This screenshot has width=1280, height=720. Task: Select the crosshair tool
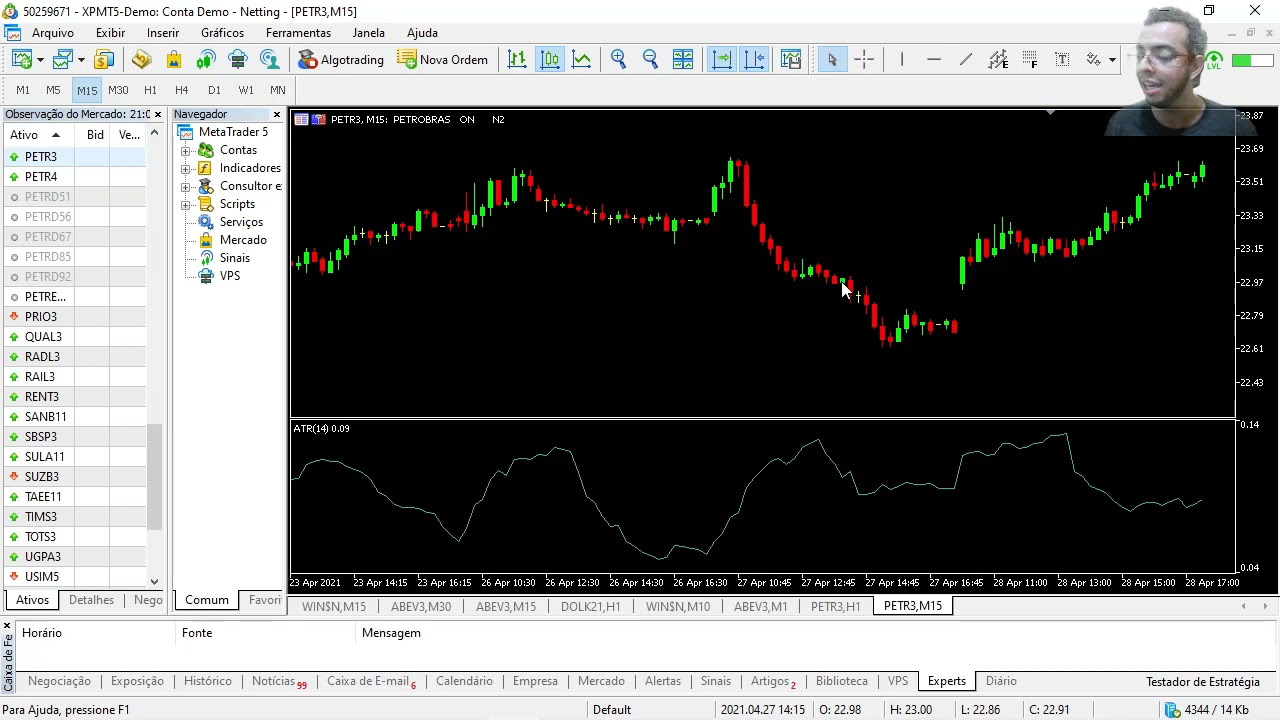coord(864,60)
